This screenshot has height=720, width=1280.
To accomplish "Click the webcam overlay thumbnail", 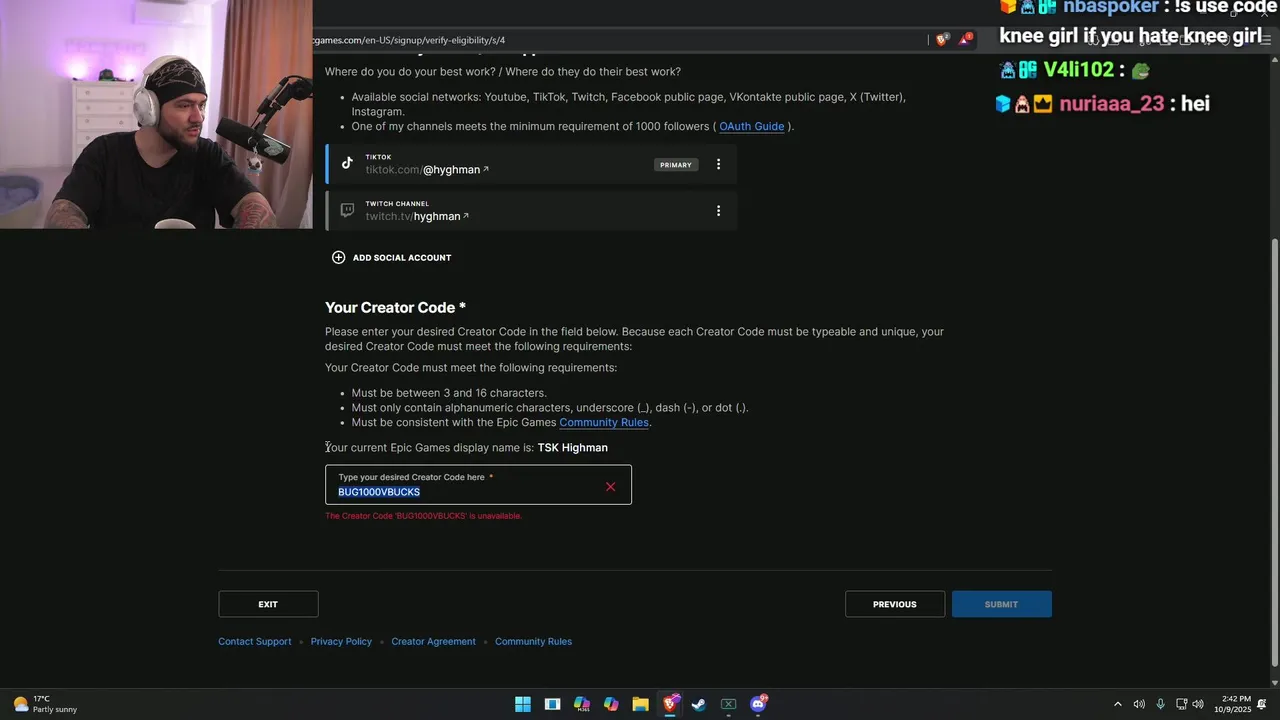I will (x=156, y=114).
